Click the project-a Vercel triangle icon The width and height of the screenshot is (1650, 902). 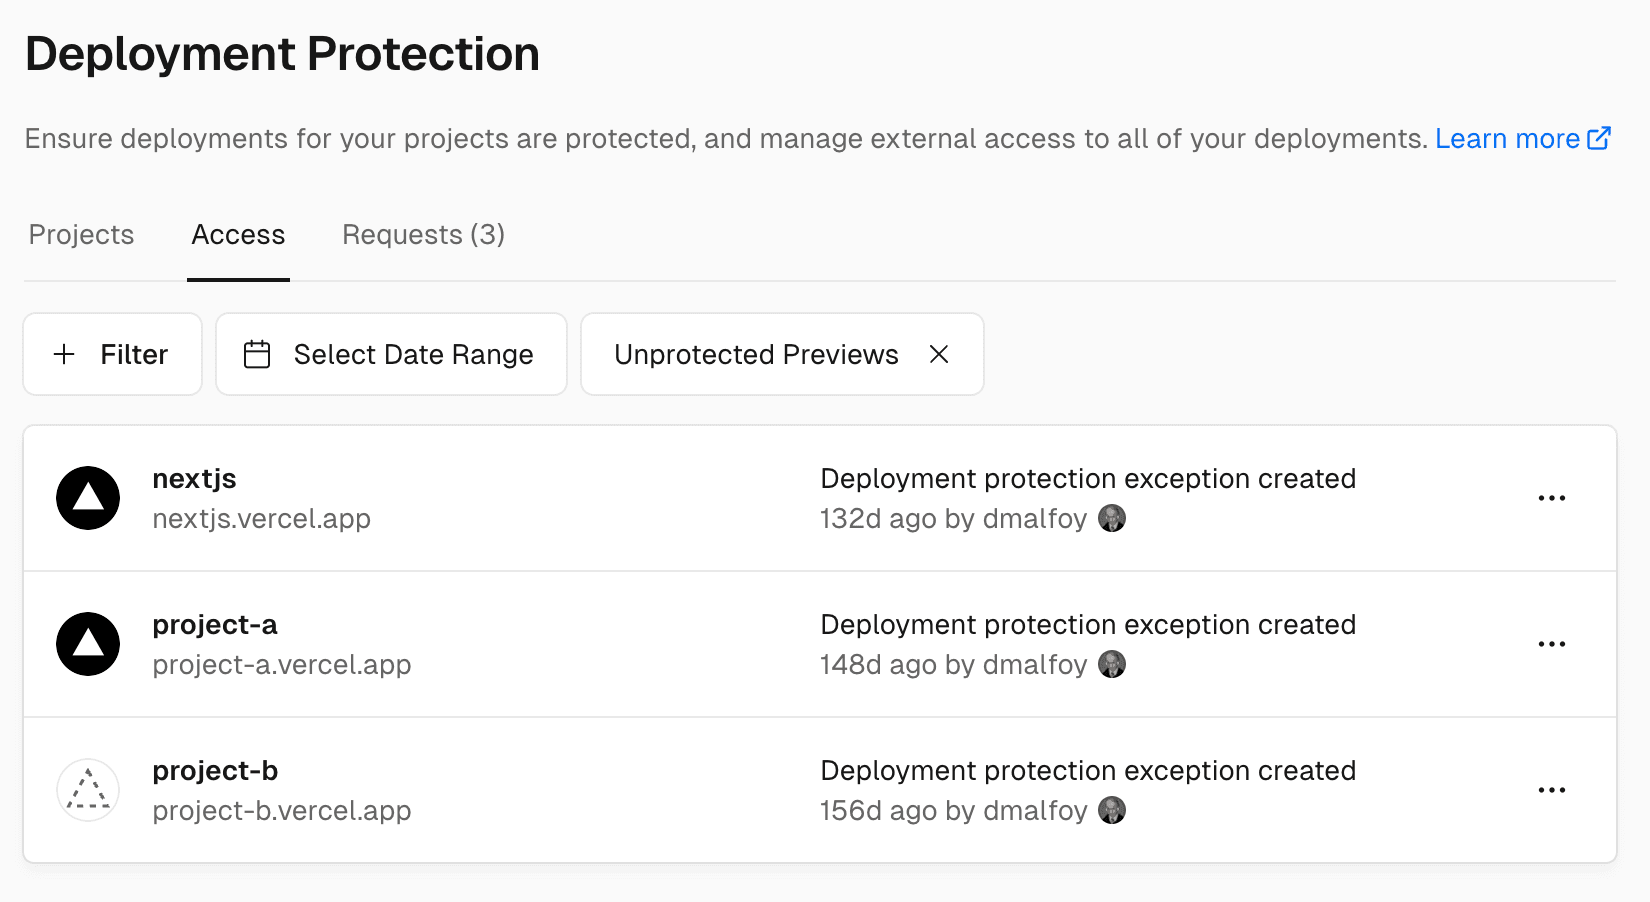[x=88, y=644]
